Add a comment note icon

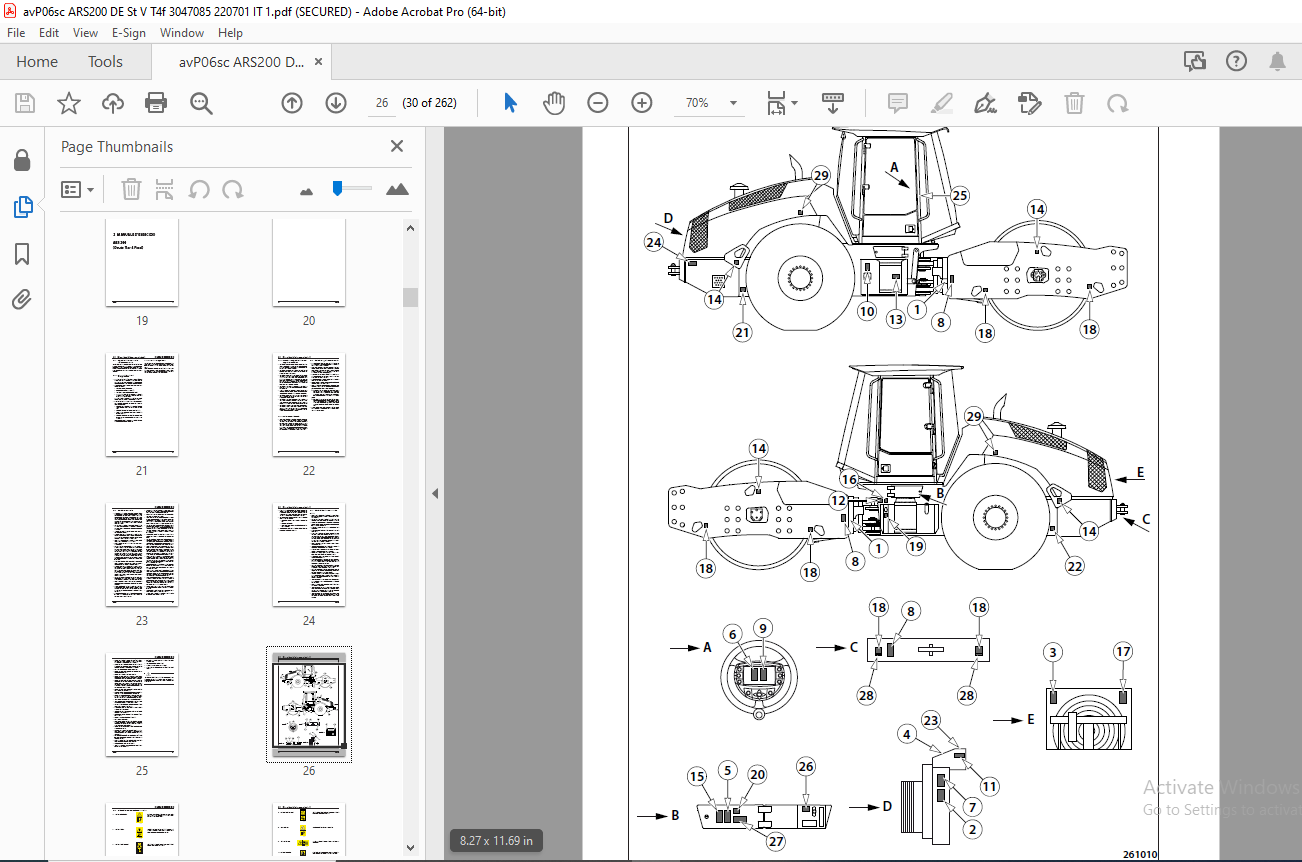coord(898,103)
